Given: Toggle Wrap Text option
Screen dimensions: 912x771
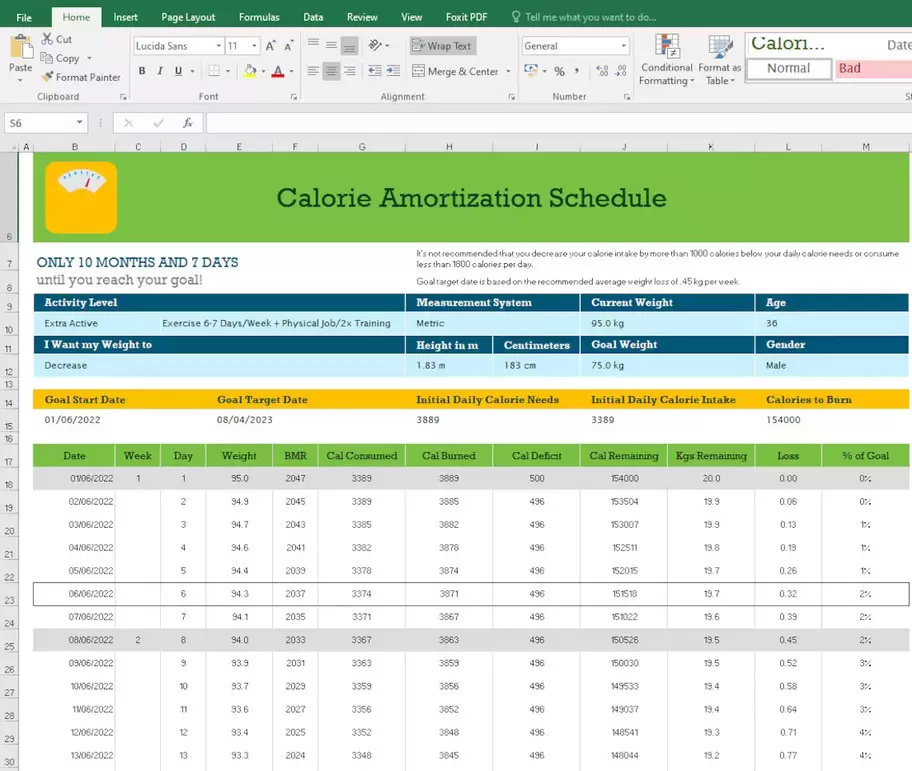Looking at the screenshot, I should tap(442, 46).
